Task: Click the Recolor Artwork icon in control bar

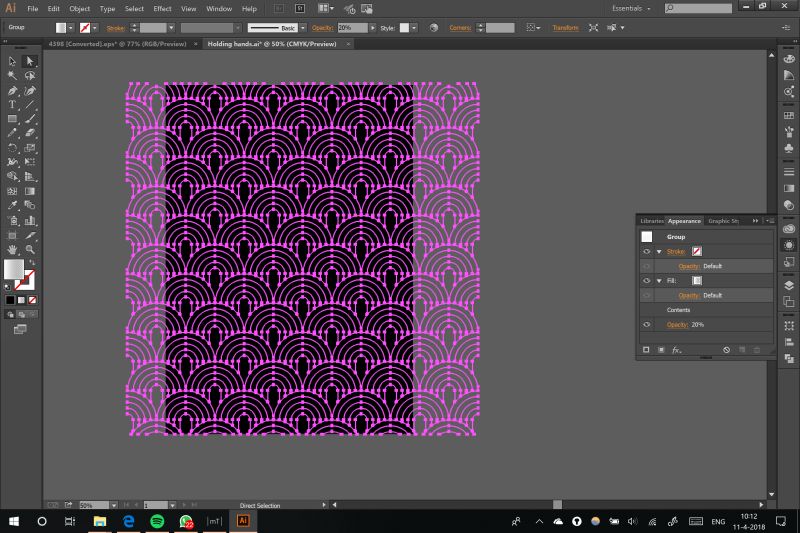Action: (434, 28)
